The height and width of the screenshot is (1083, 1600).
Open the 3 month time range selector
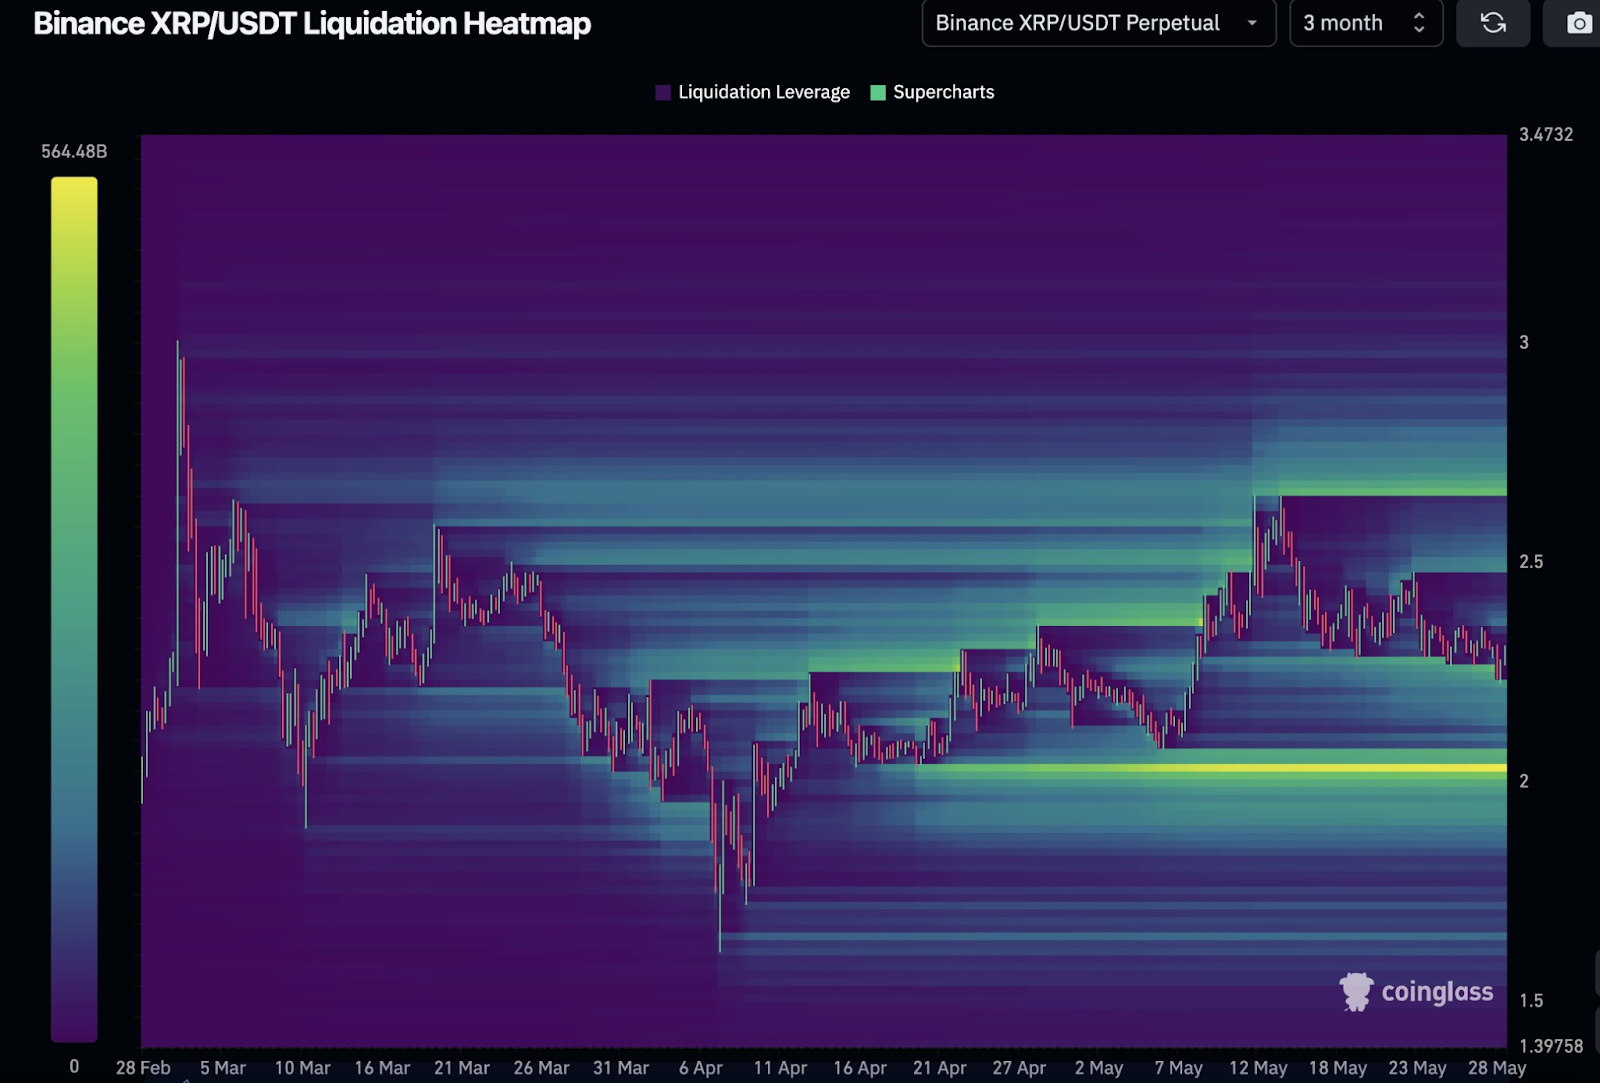tap(1366, 23)
